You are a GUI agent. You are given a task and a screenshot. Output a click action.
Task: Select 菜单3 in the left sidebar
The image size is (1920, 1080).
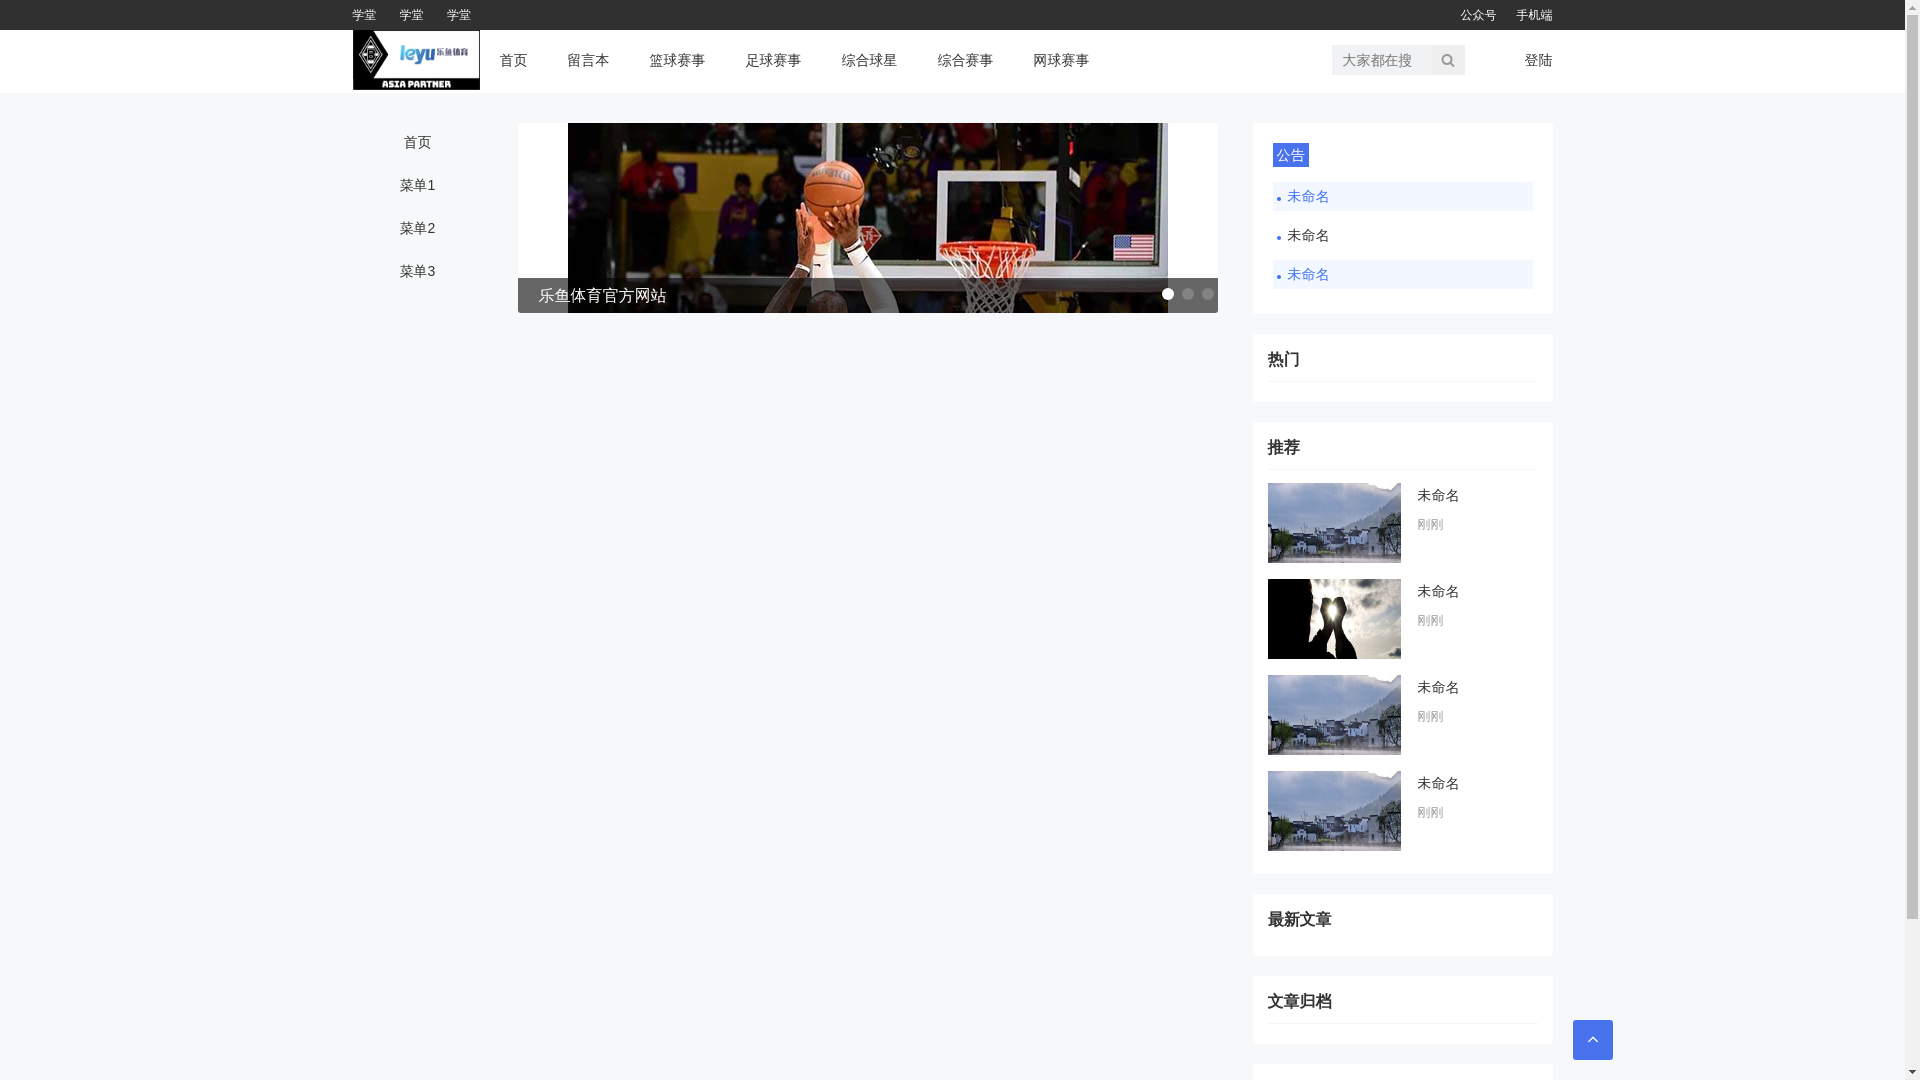[x=417, y=271]
